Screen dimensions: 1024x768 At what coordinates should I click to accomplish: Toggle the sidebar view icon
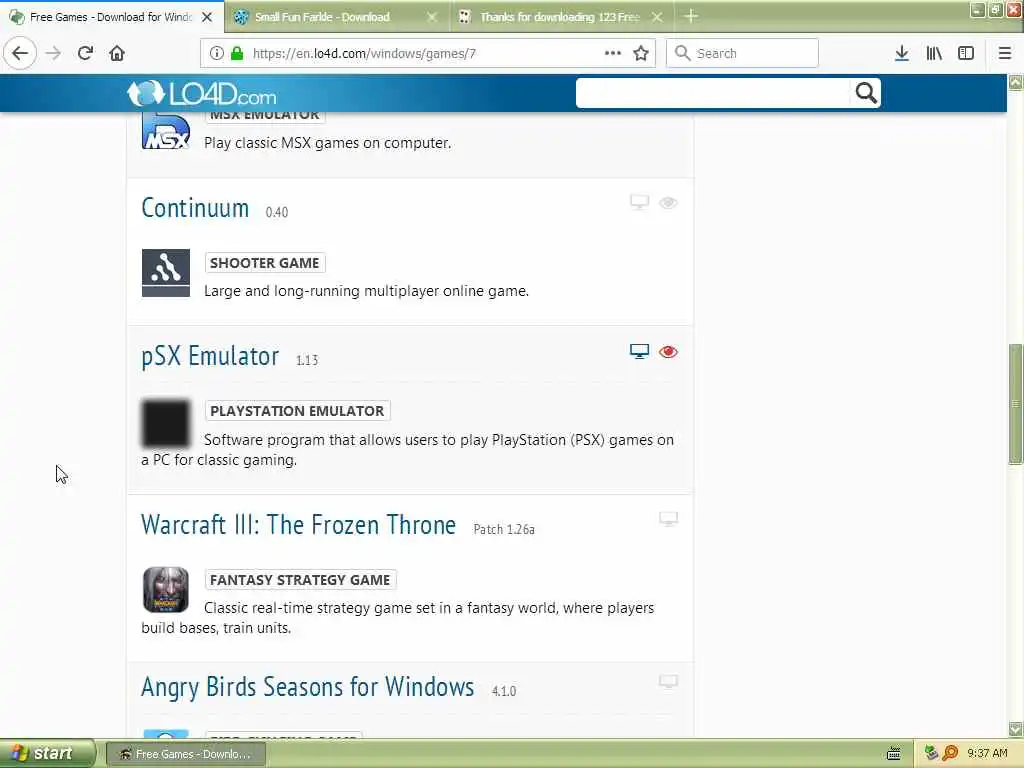tap(966, 53)
